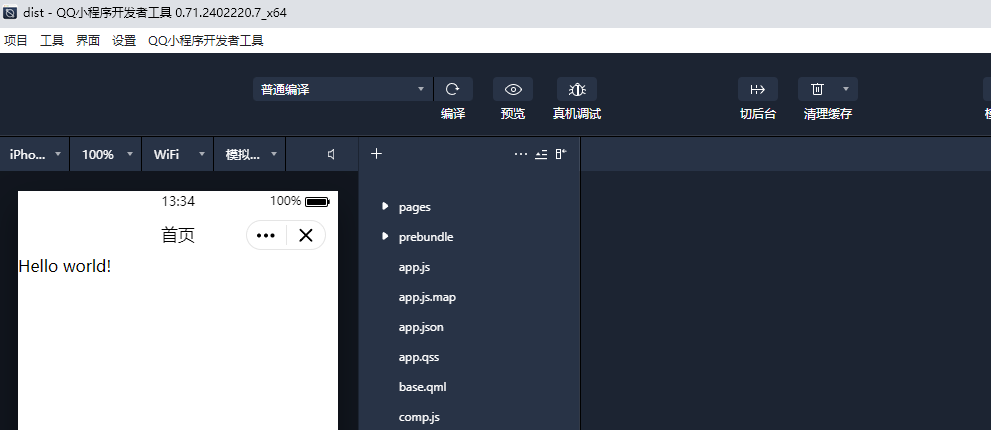Open the 工具 menu
Image resolution: width=991 pixels, height=430 pixels.
(52, 41)
